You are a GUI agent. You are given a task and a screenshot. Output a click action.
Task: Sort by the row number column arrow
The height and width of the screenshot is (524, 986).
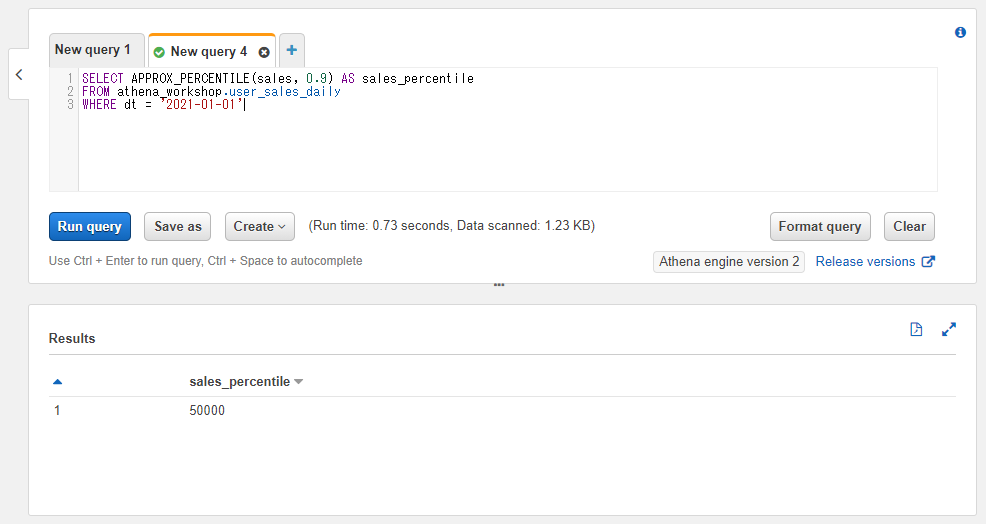point(57,382)
